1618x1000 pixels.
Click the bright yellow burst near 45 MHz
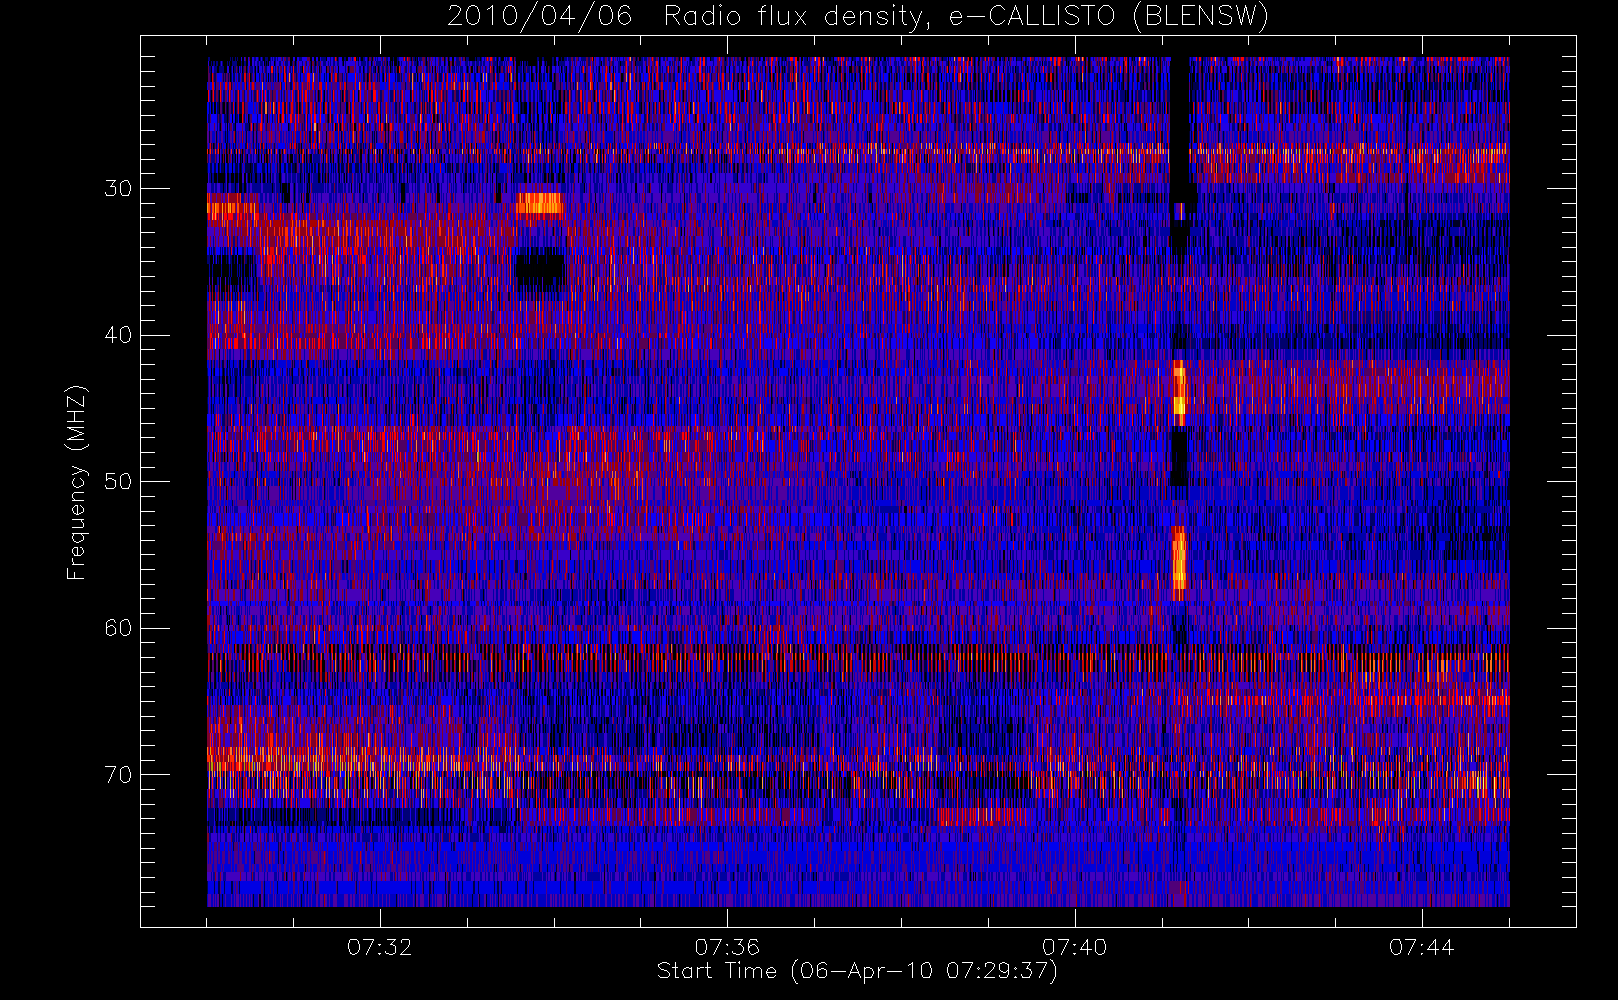click(x=1179, y=392)
